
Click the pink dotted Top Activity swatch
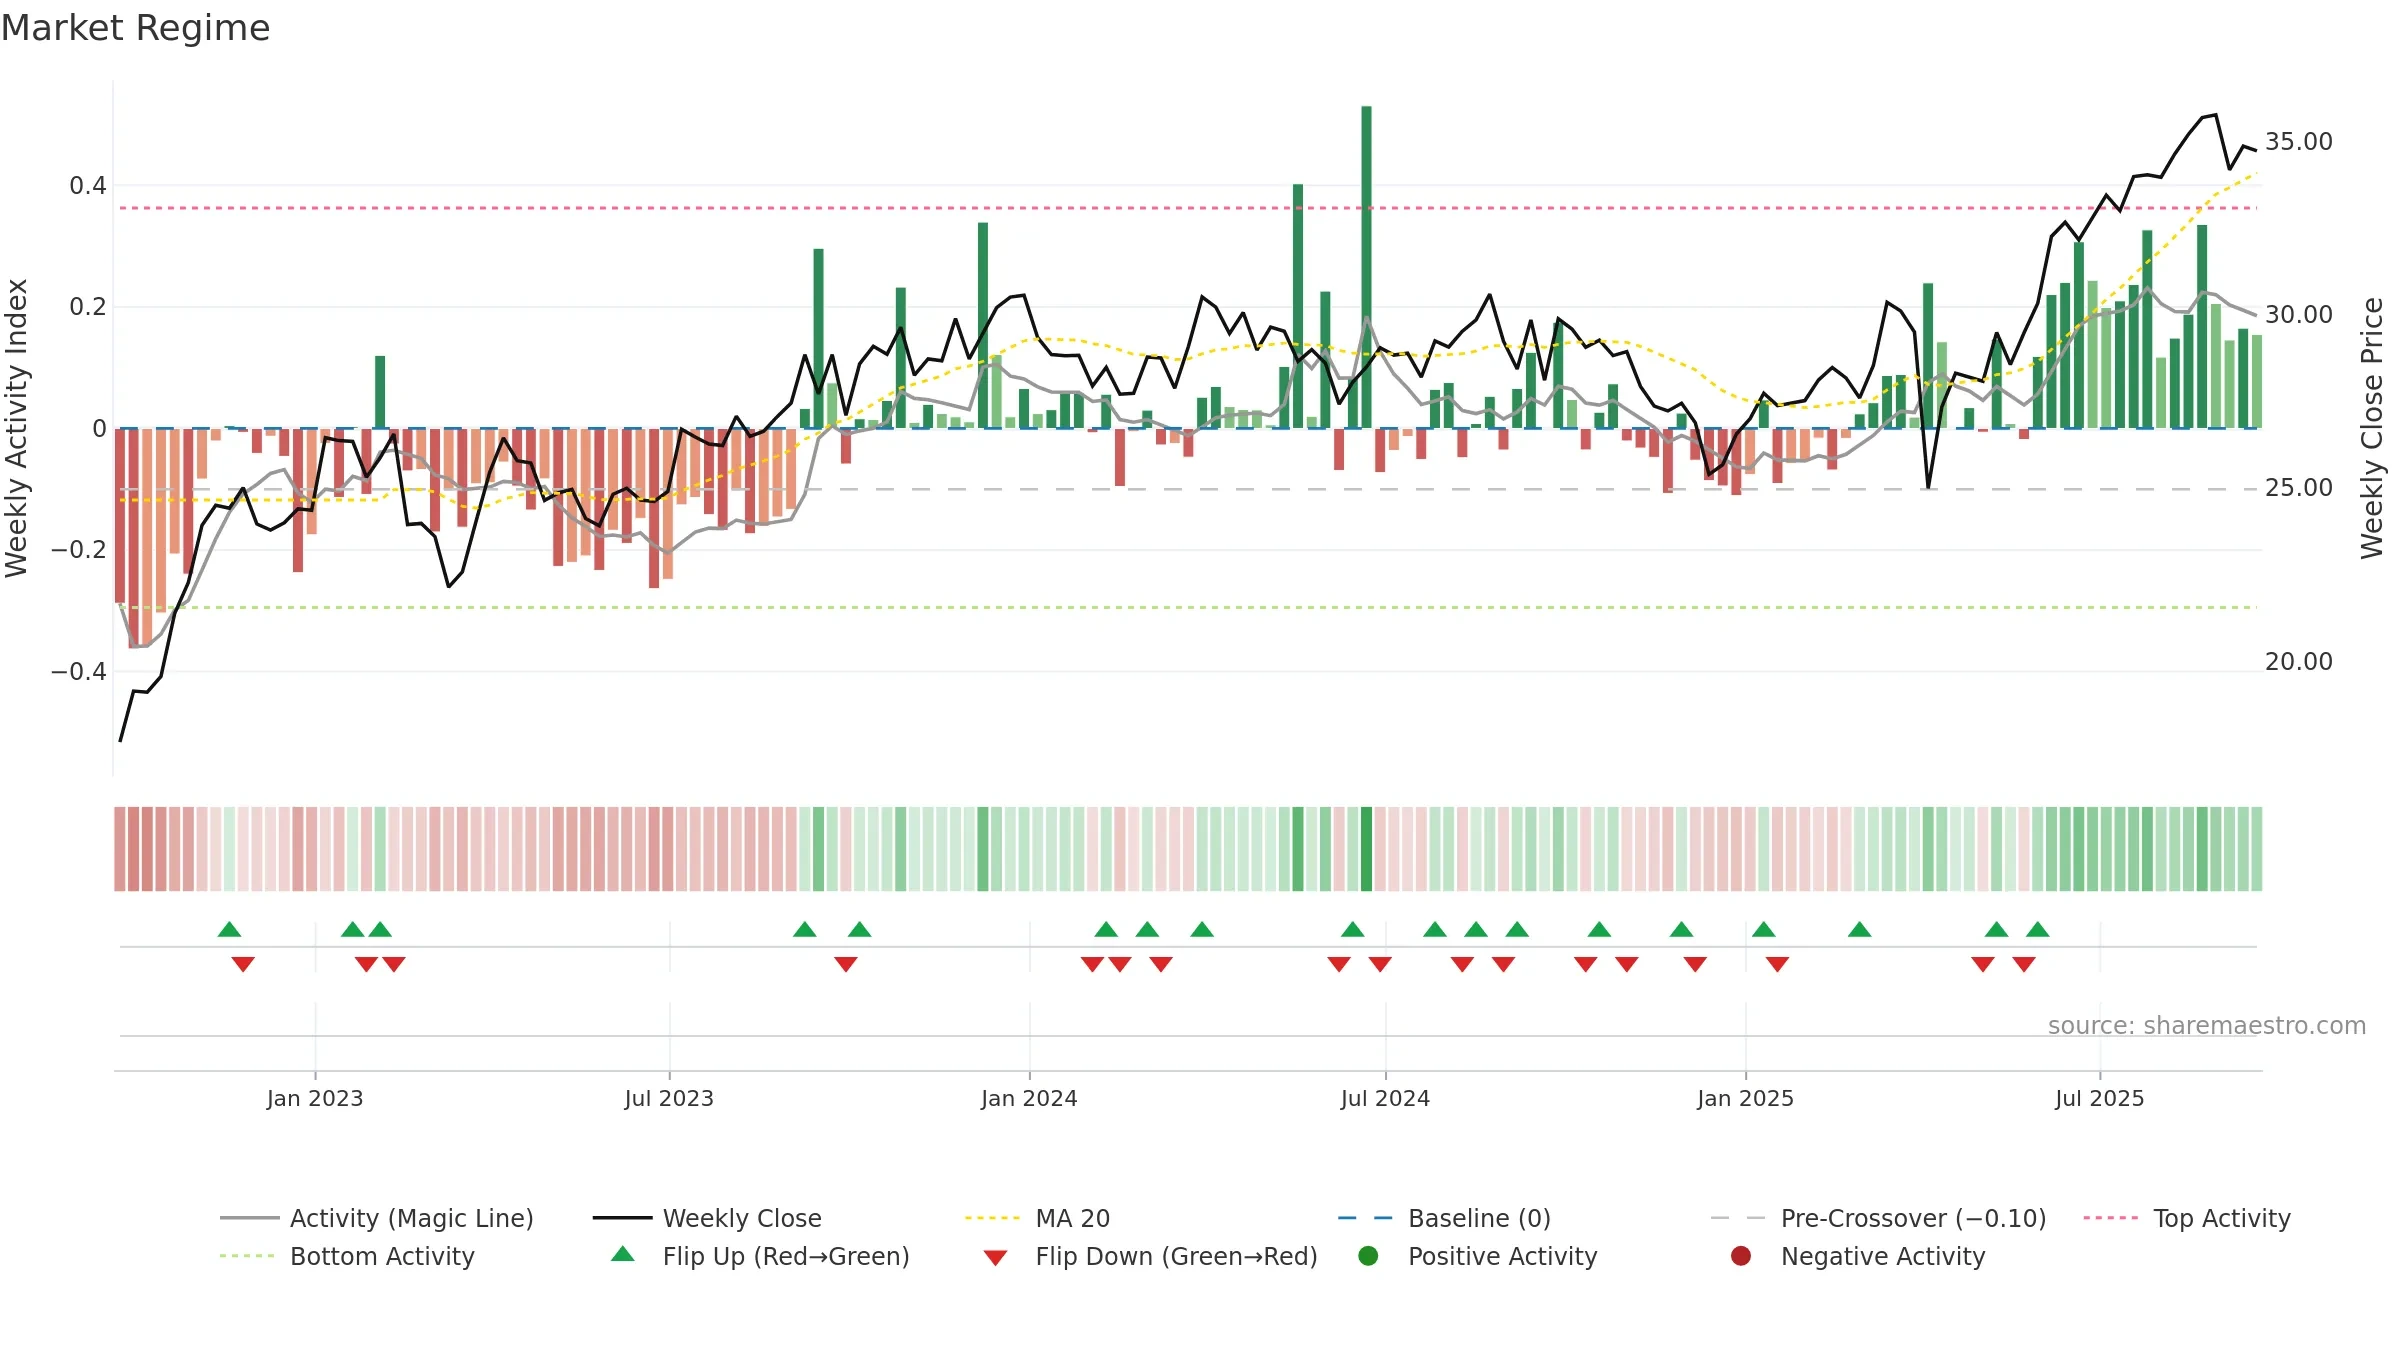point(2111,1218)
